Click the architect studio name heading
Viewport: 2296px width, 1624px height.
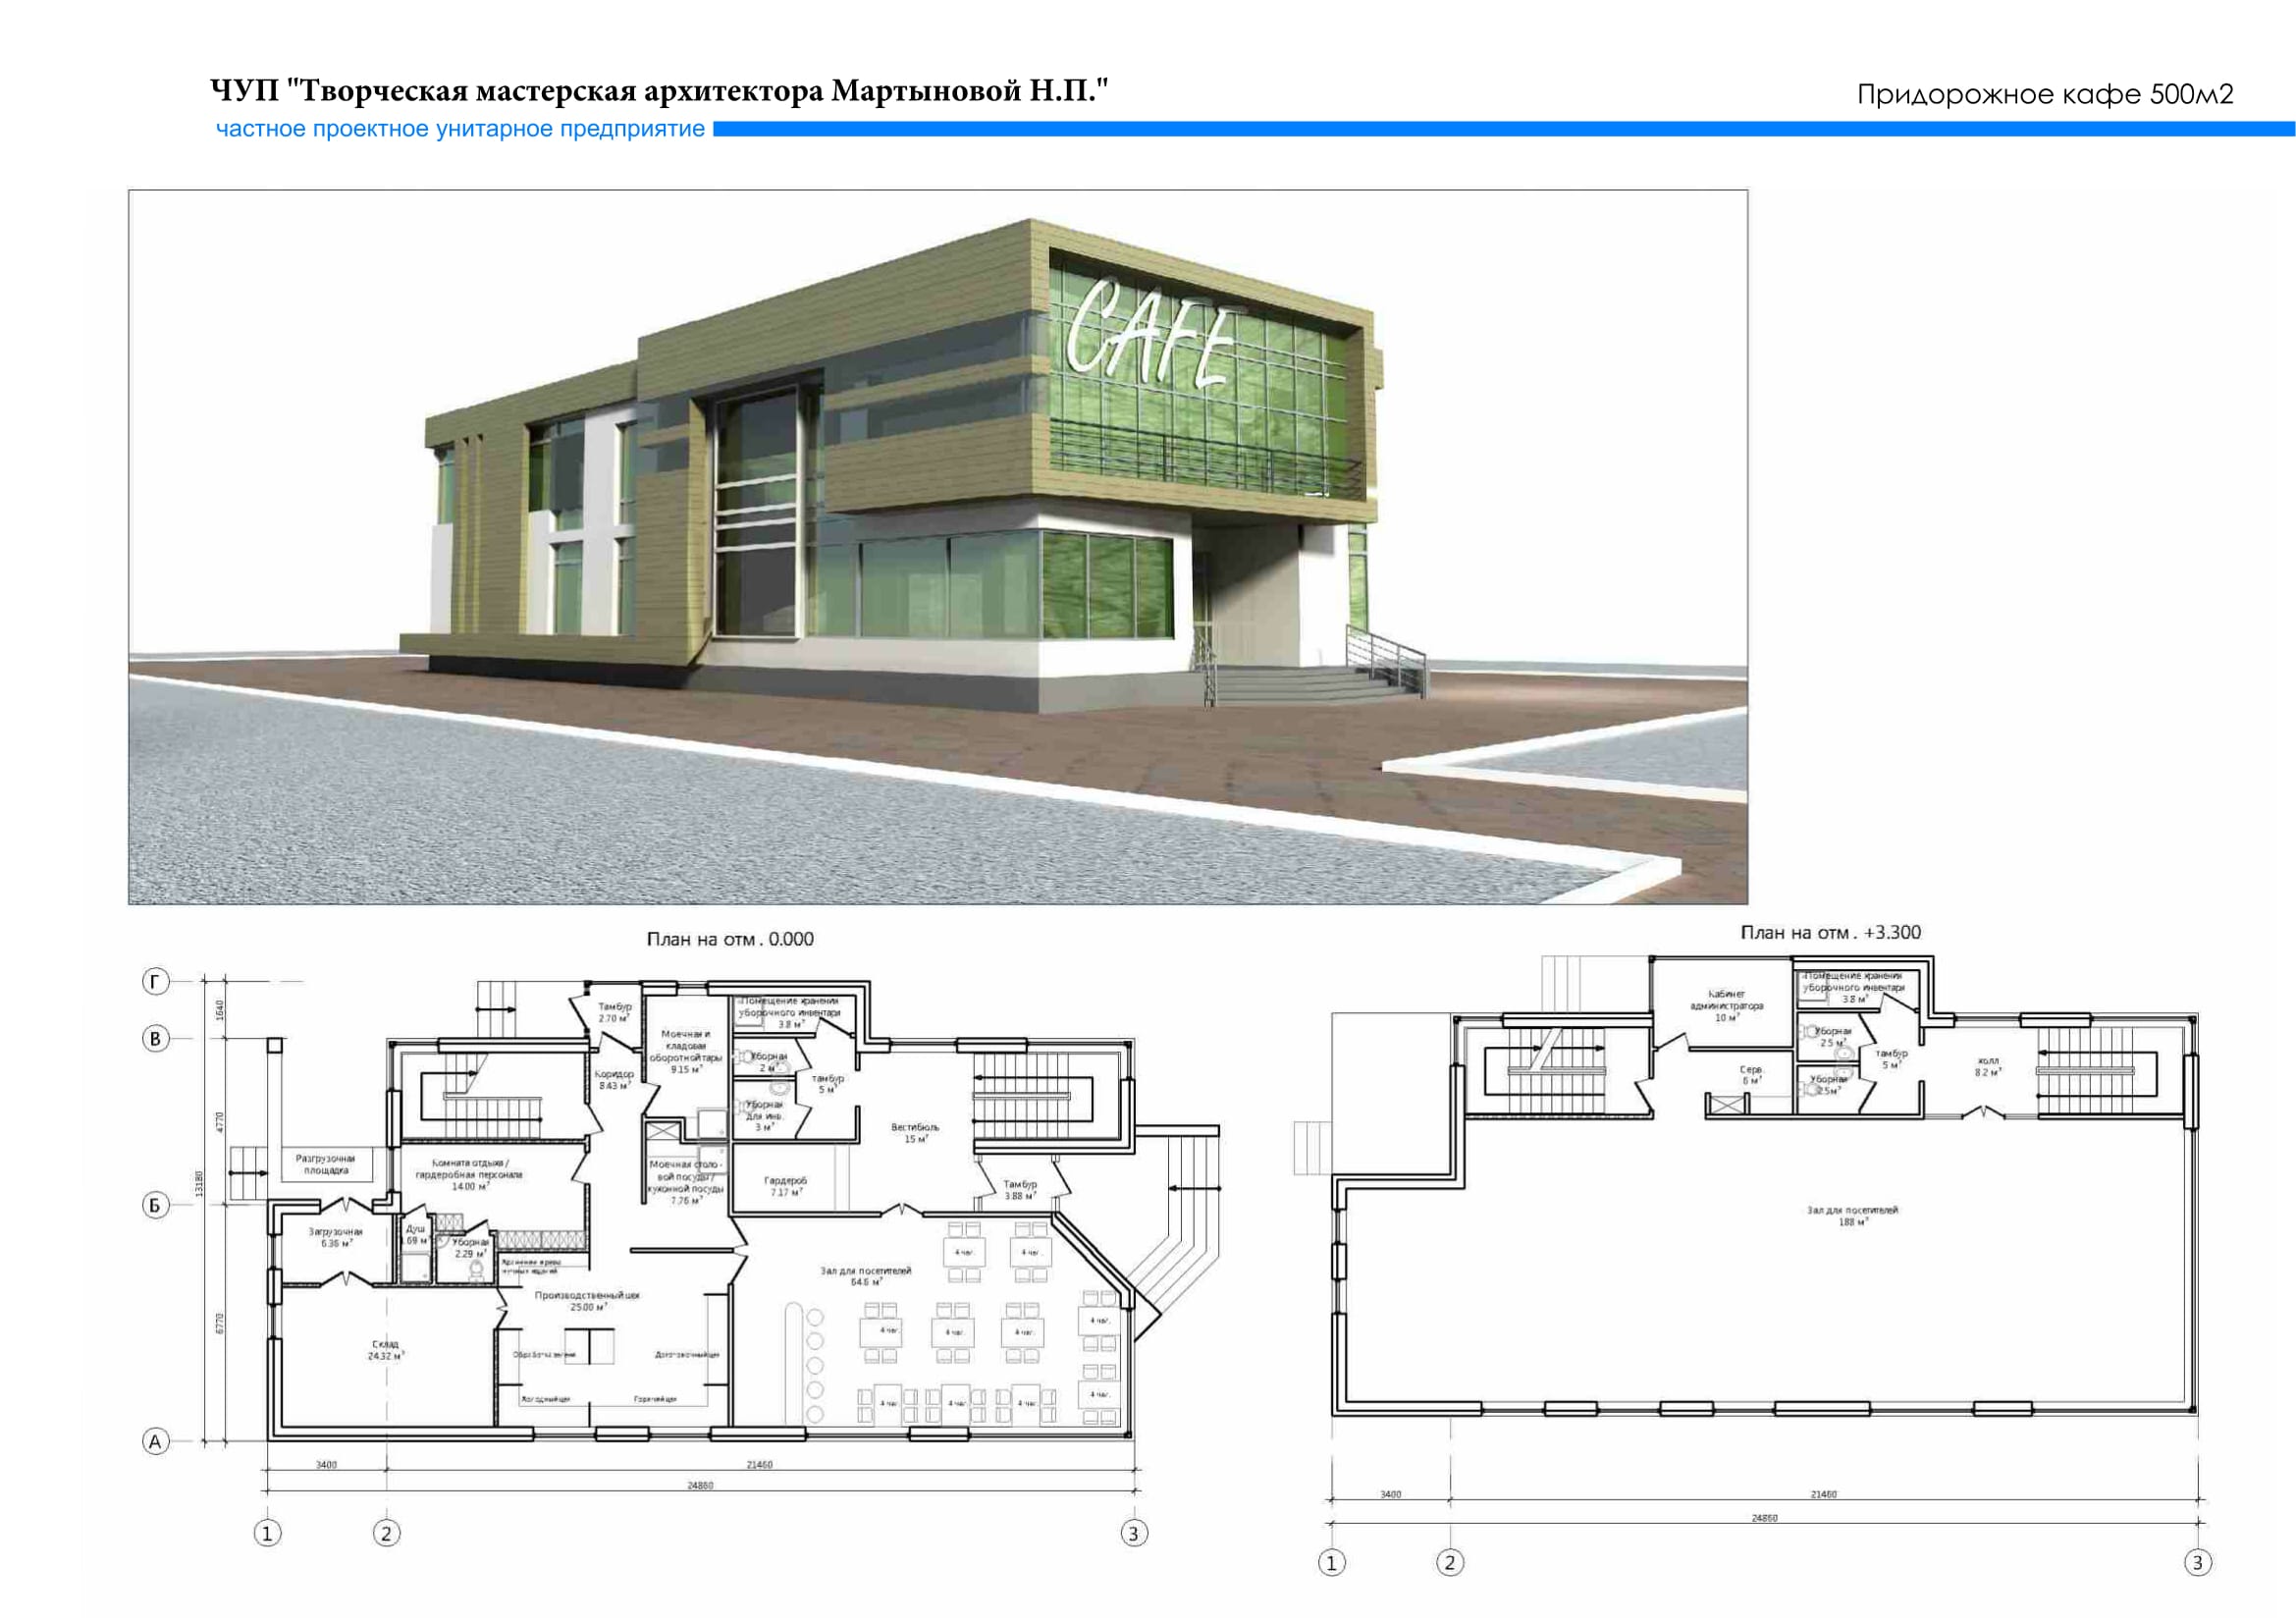click(659, 91)
